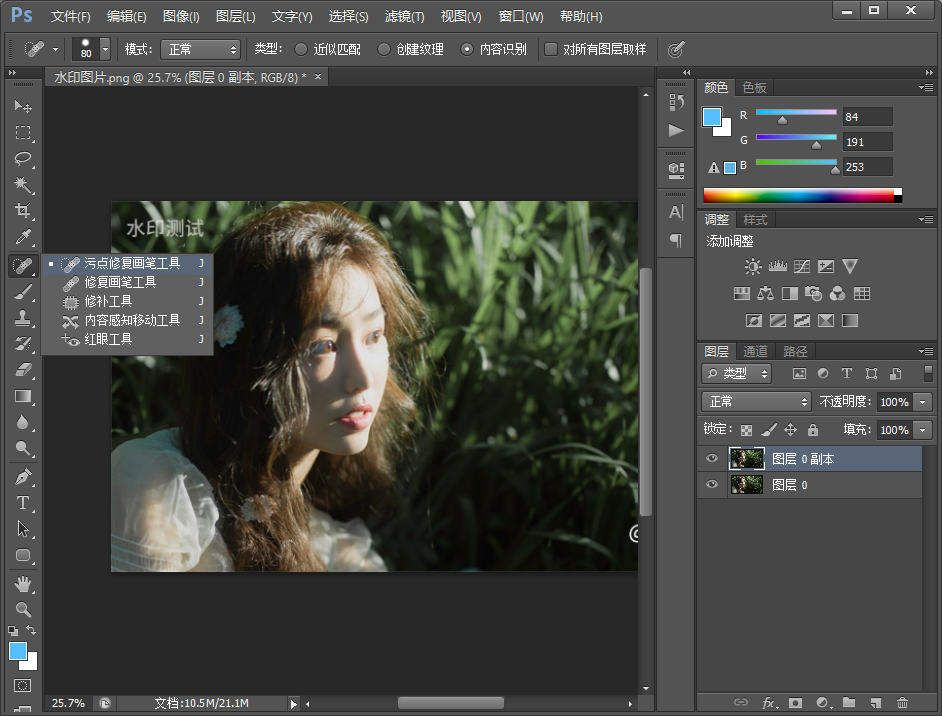Choose the Lasso tool
942x716 pixels.
click(x=23, y=159)
